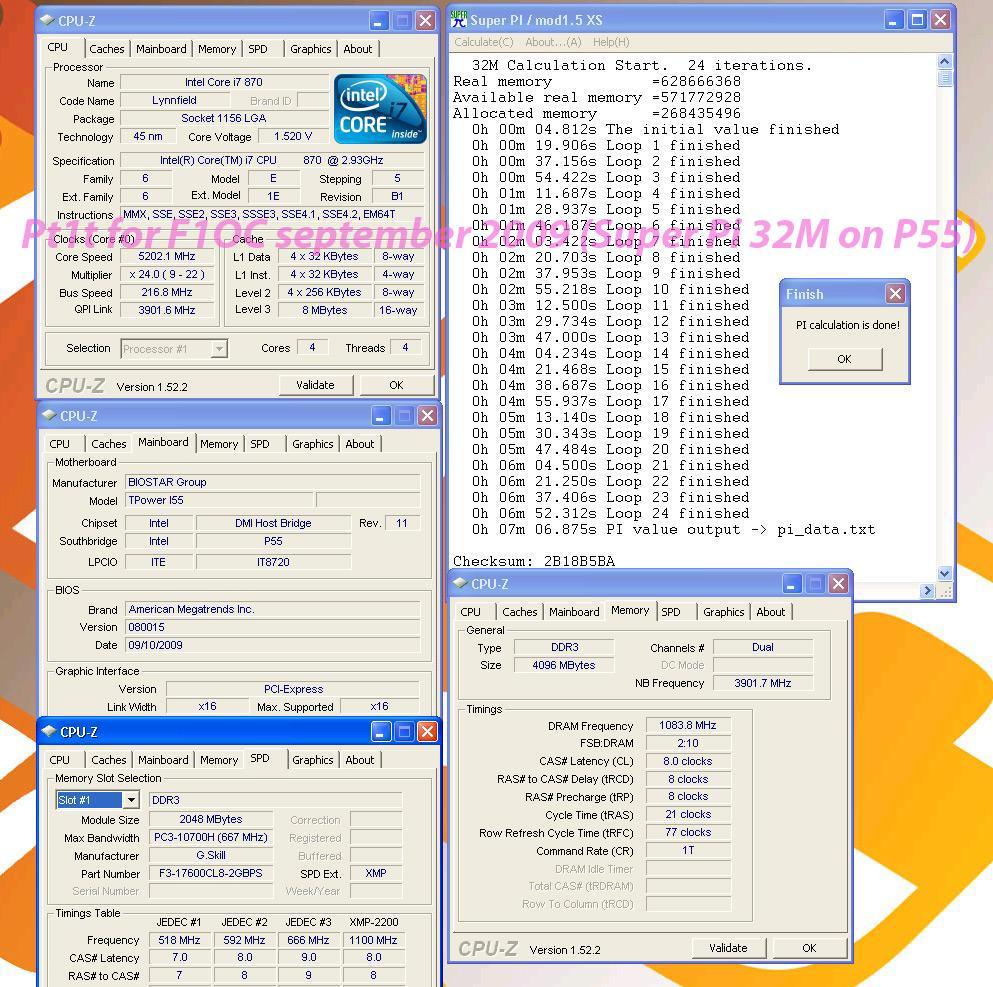Click the Super PI vertical scrollbar down arrow

pos(944,574)
